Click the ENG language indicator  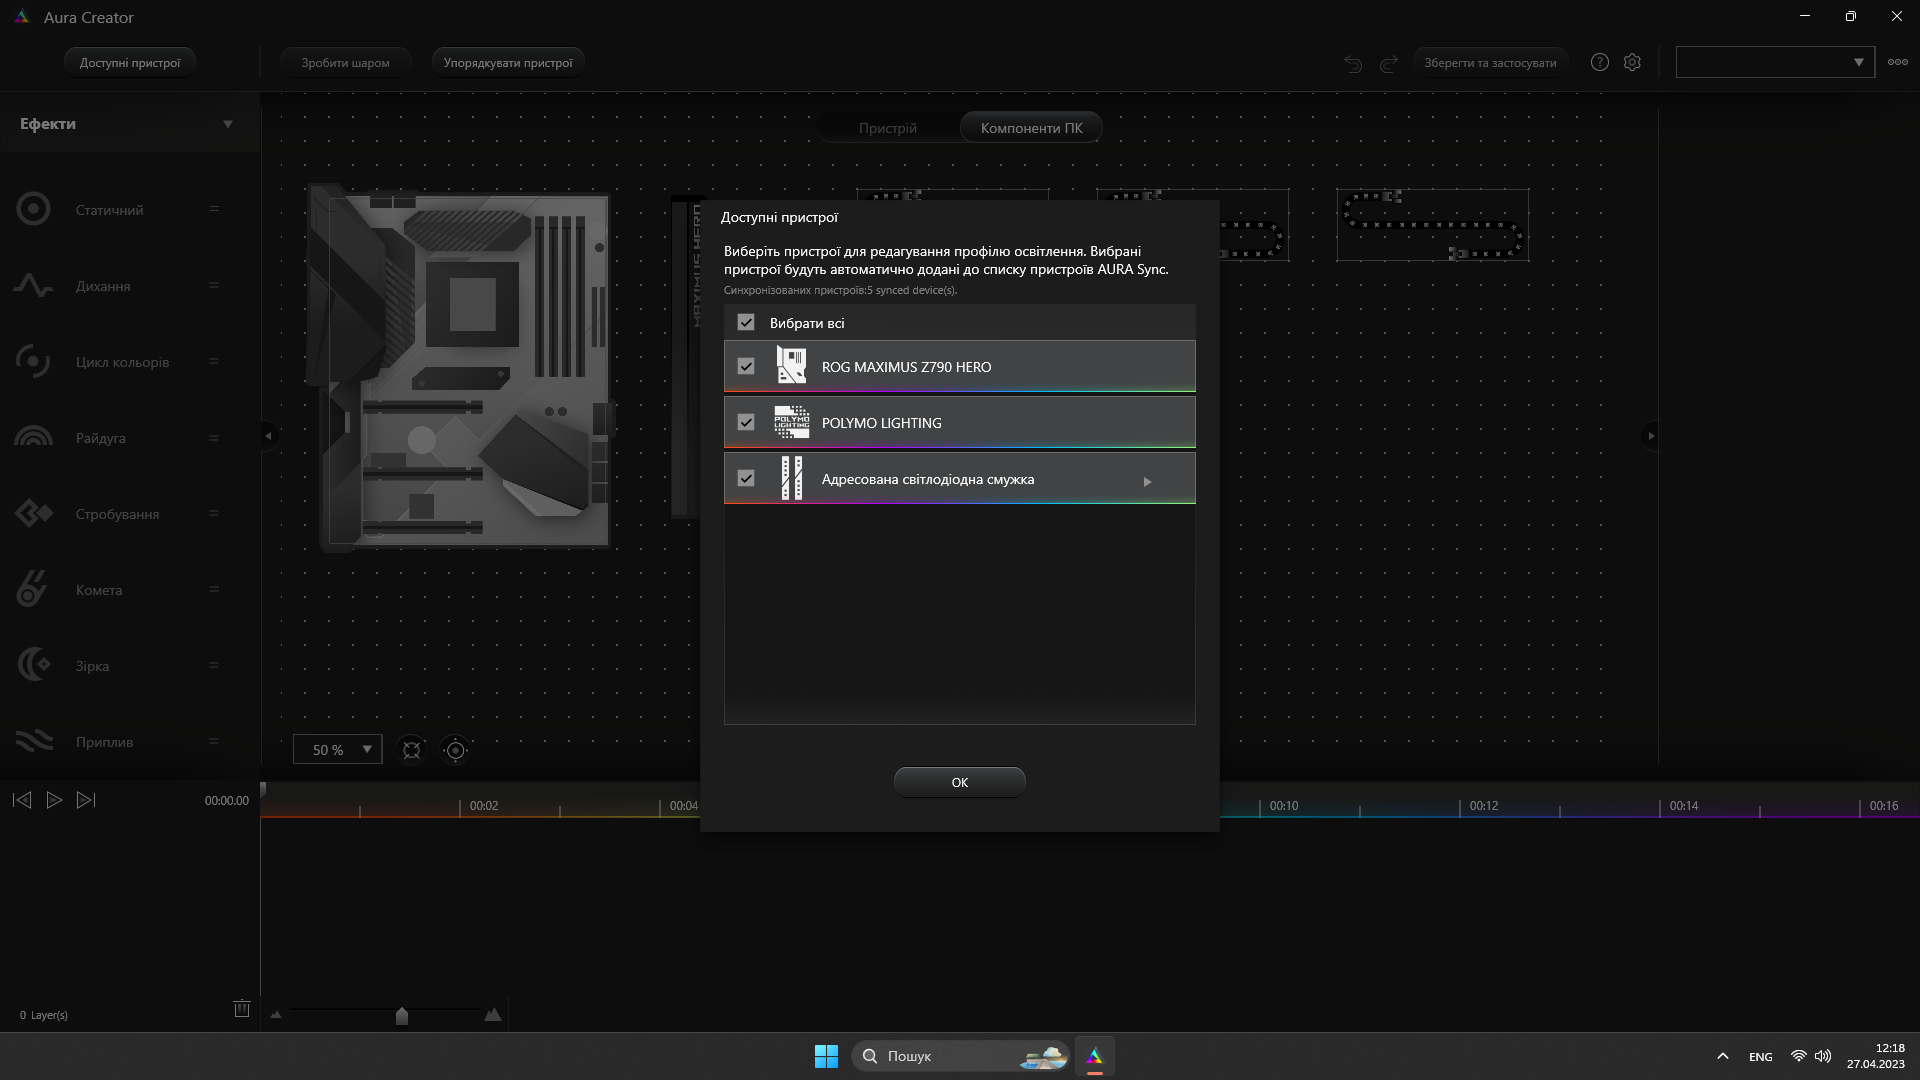point(1760,1057)
